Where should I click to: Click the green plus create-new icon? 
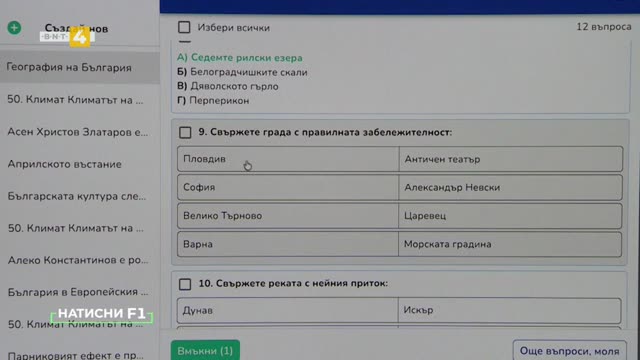(x=14, y=28)
